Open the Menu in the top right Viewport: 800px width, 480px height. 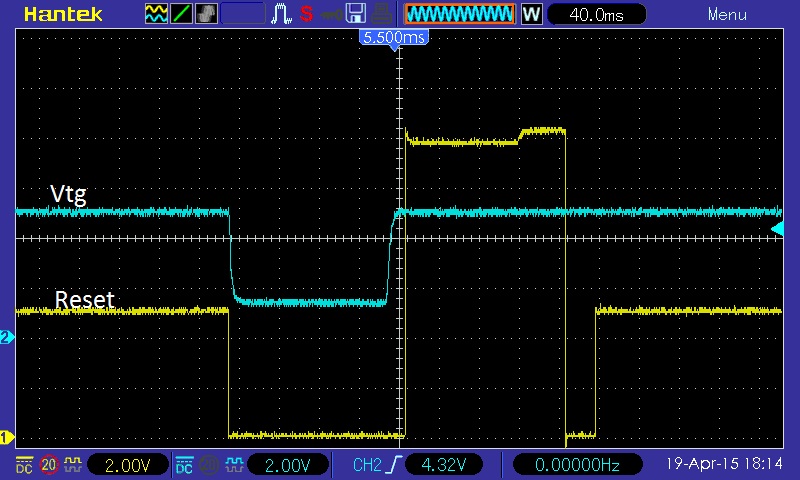coord(727,15)
